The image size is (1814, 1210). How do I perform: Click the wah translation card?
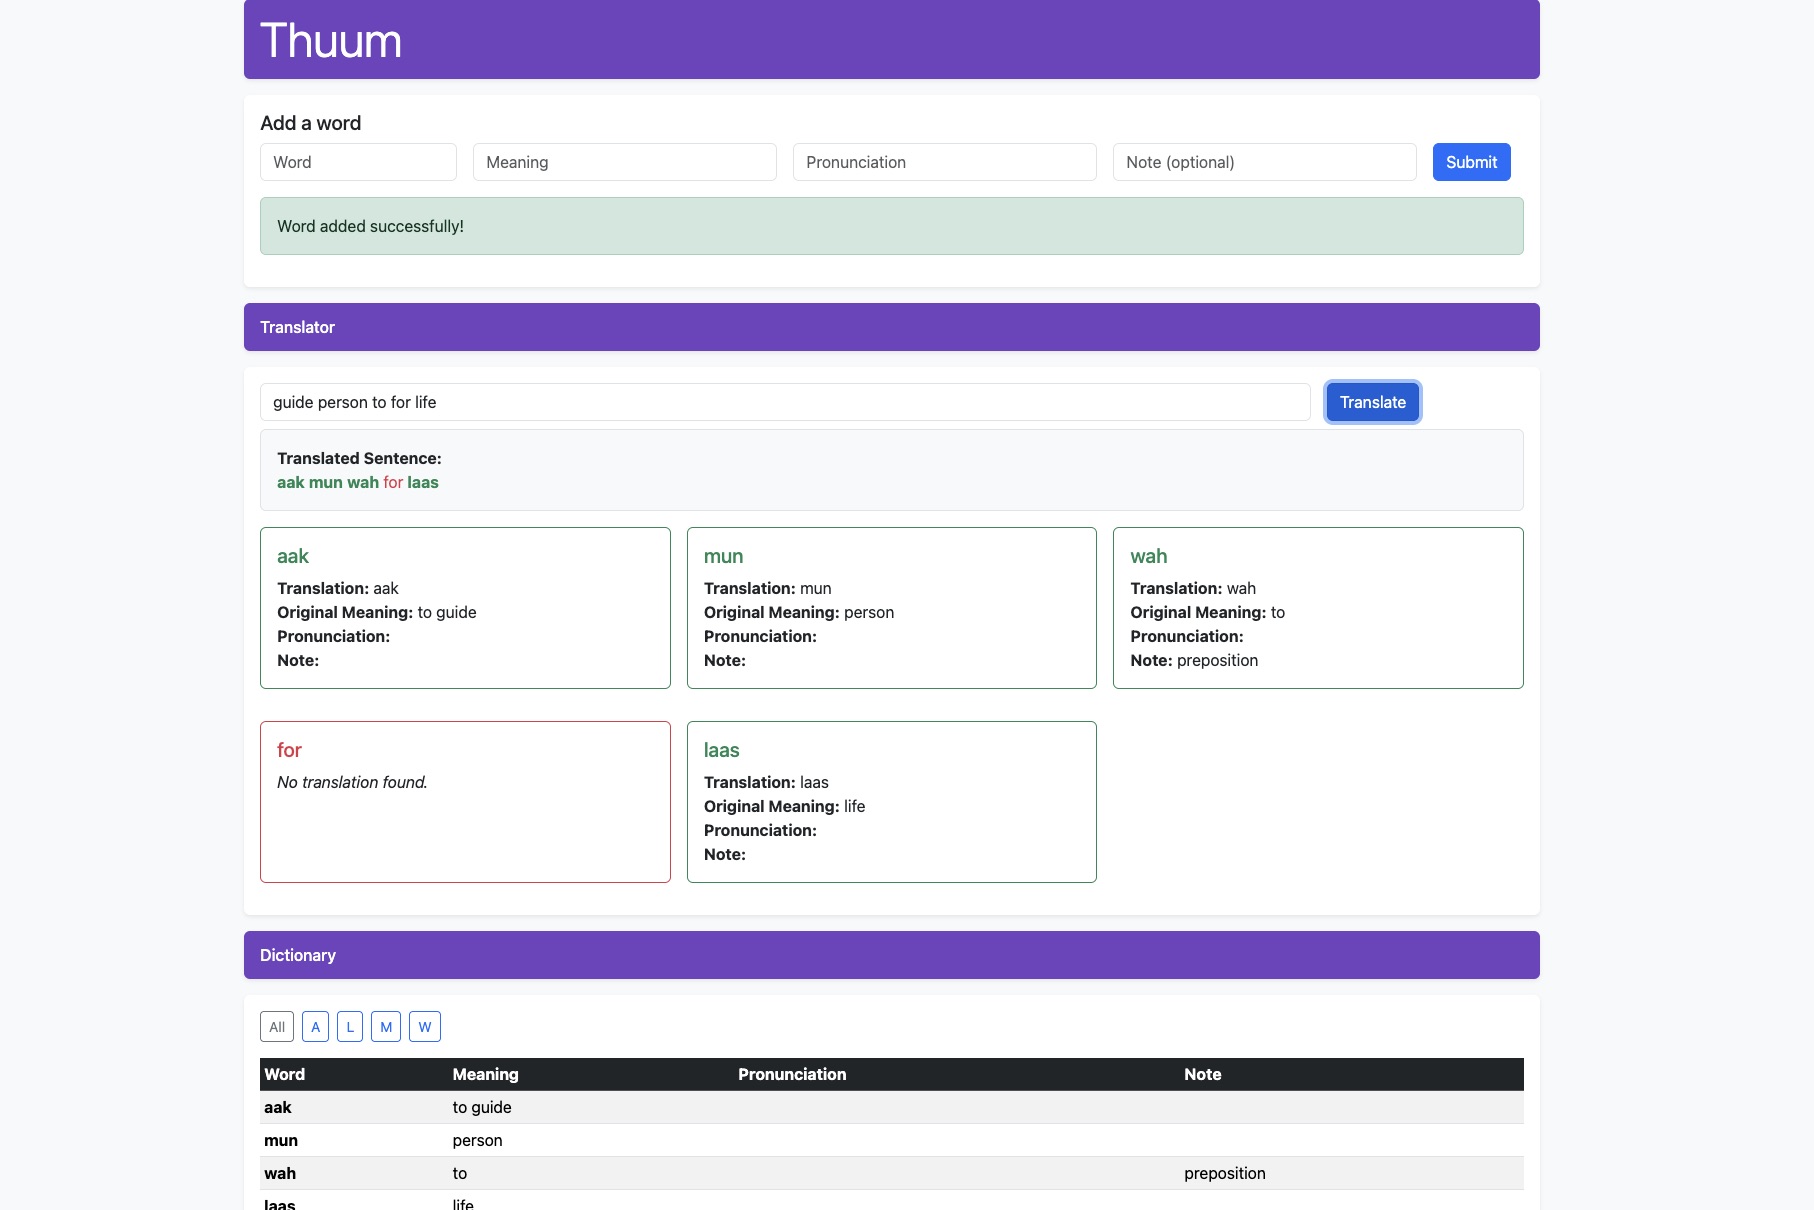coord(1317,608)
